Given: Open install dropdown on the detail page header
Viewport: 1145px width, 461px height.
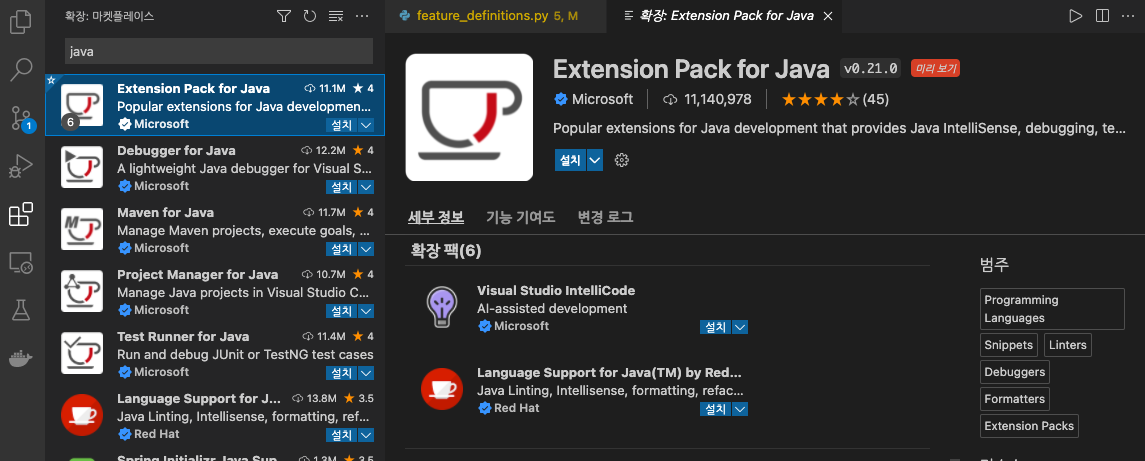Looking at the screenshot, I should coord(595,159).
